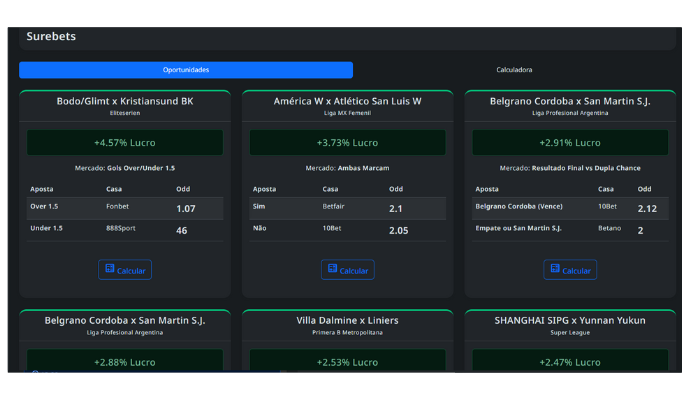
Task: Click the calculator icon in the América W card
Action: point(332,270)
